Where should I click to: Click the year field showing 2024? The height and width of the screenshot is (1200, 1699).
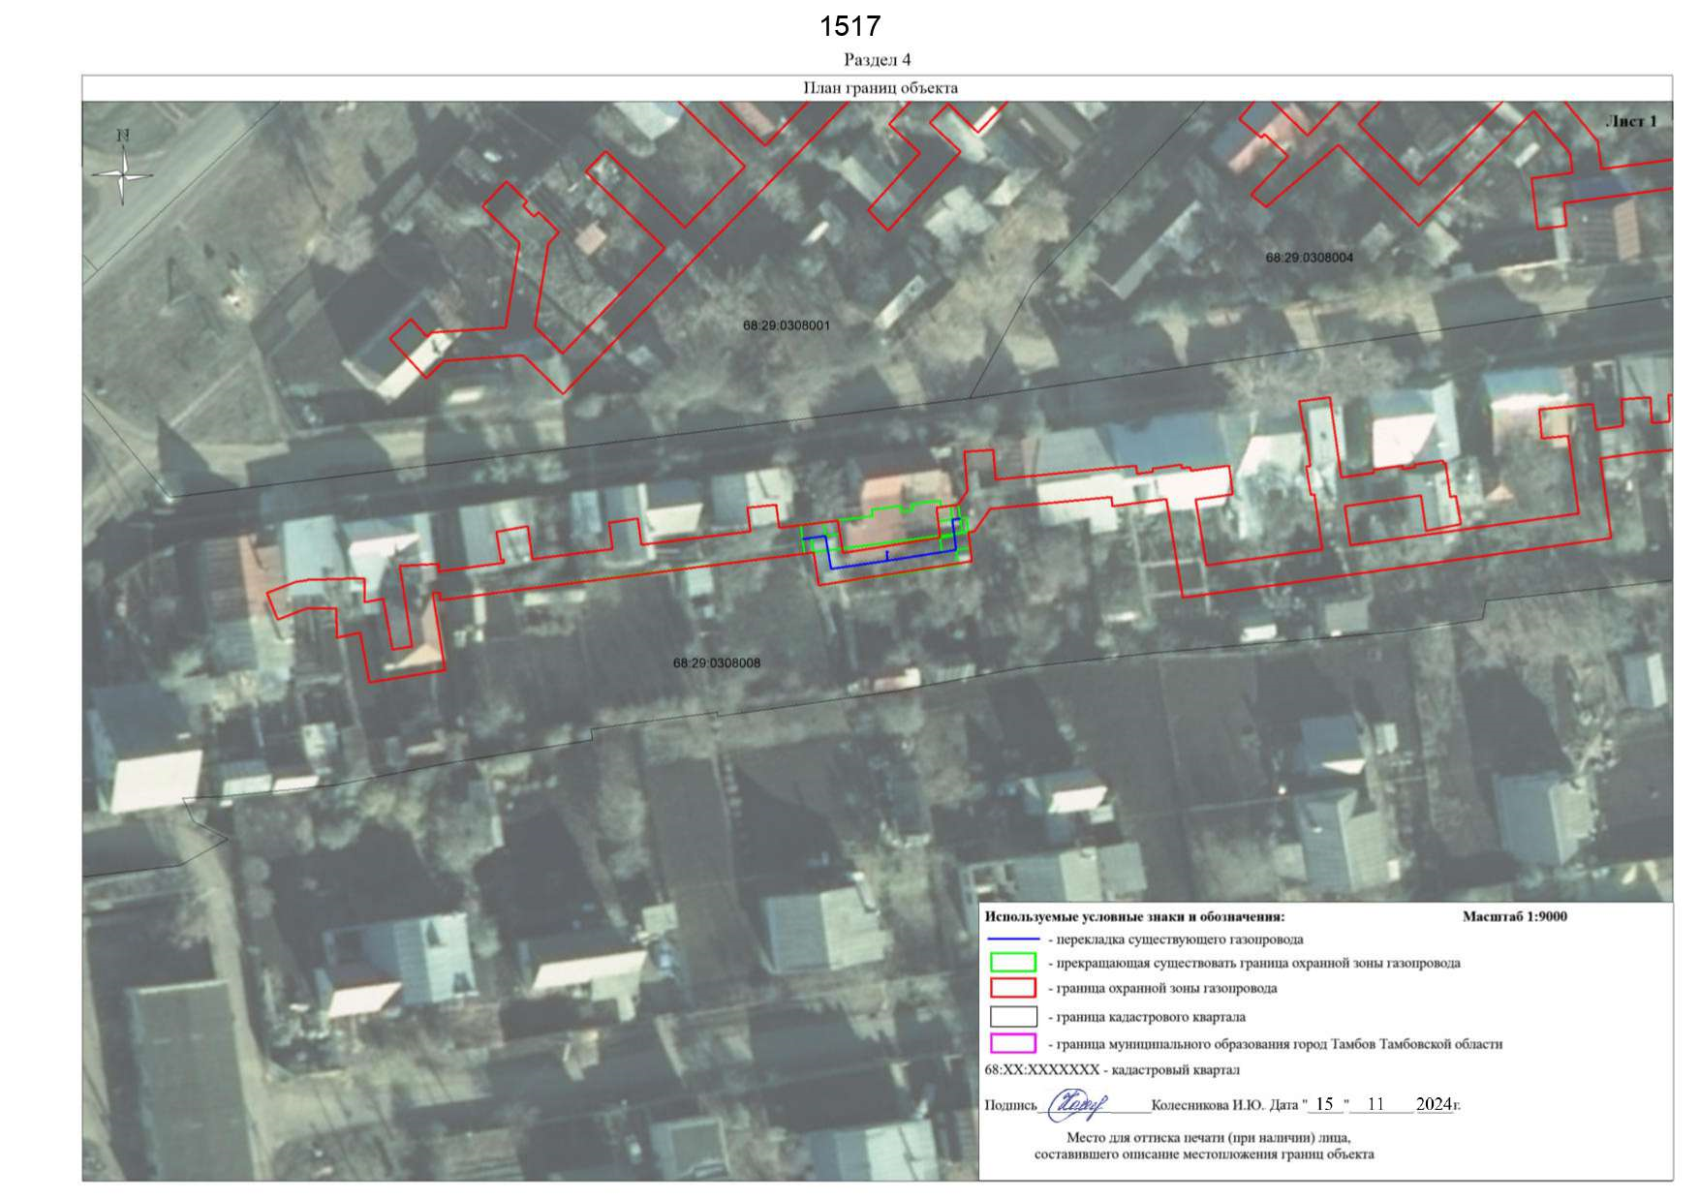point(1434,1104)
